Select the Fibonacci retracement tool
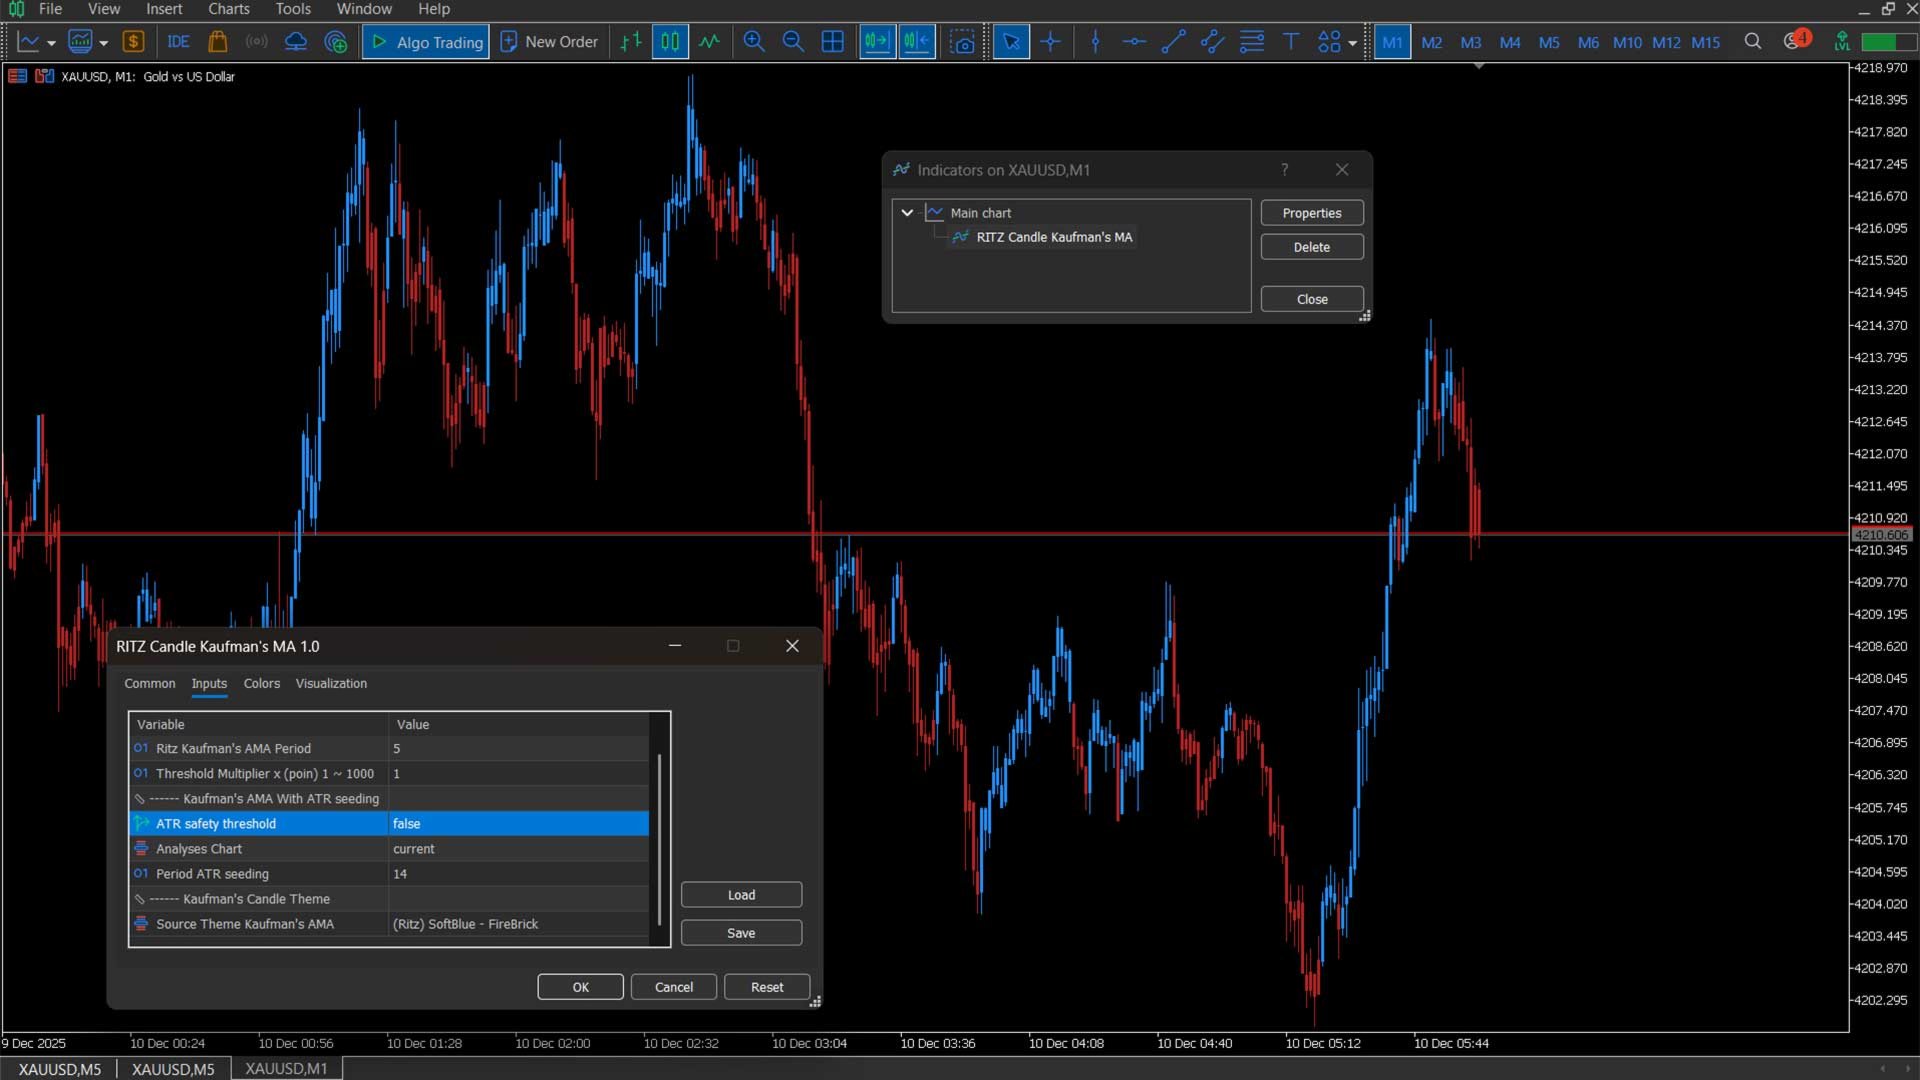Viewport: 1920px width, 1080px height. point(1251,42)
